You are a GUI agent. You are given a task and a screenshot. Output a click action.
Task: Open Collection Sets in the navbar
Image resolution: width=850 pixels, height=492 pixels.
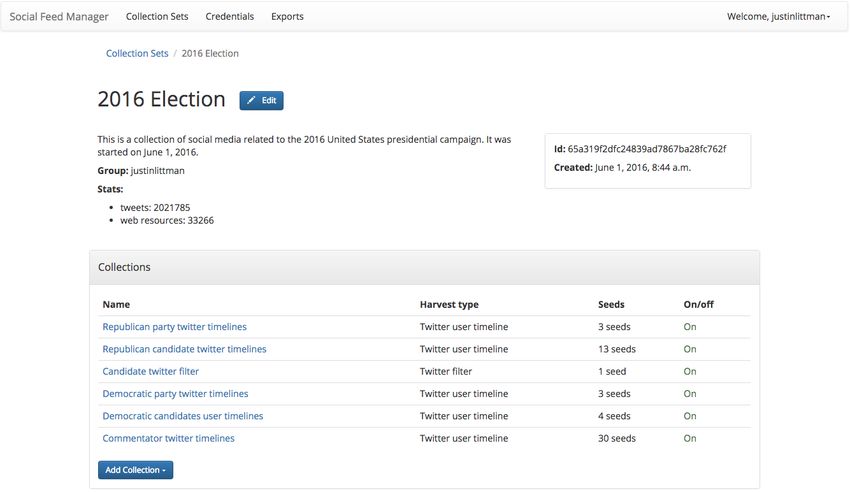pos(157,16)
